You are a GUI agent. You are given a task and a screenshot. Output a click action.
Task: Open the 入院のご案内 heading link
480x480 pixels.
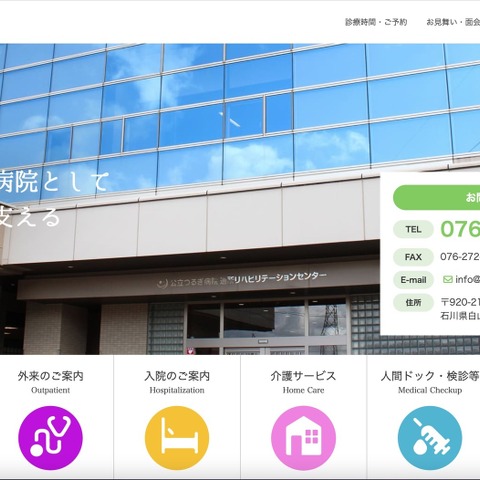point(177,376)
